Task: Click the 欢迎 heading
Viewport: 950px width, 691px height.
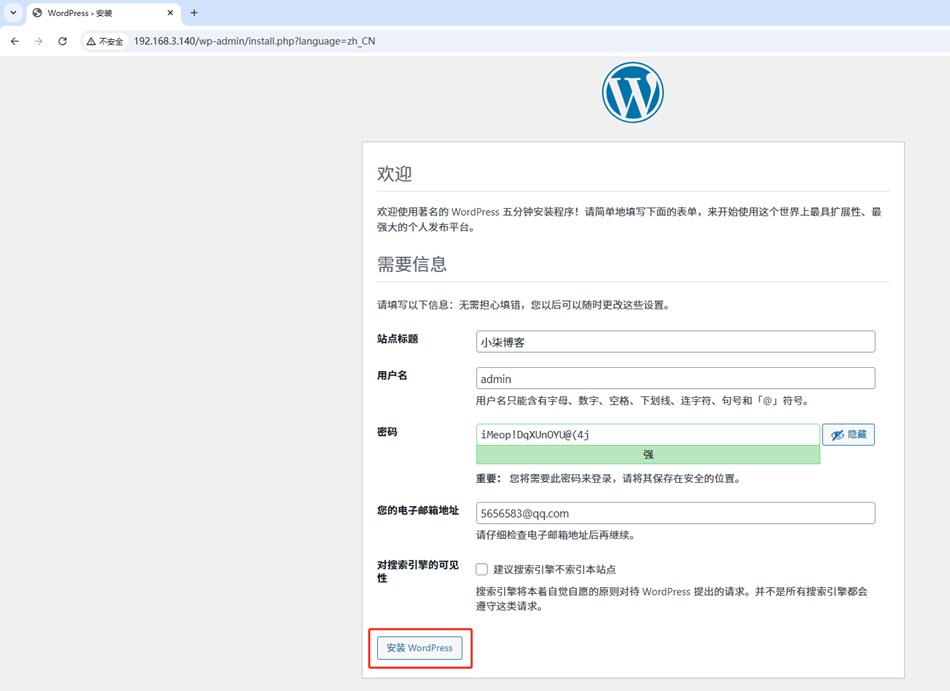Action: coord(394,174)
